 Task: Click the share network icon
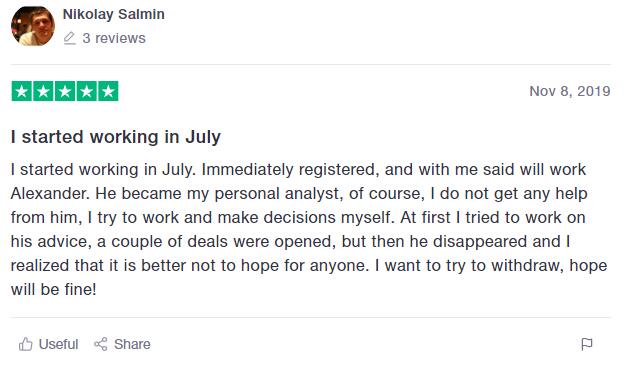point(101,344)
